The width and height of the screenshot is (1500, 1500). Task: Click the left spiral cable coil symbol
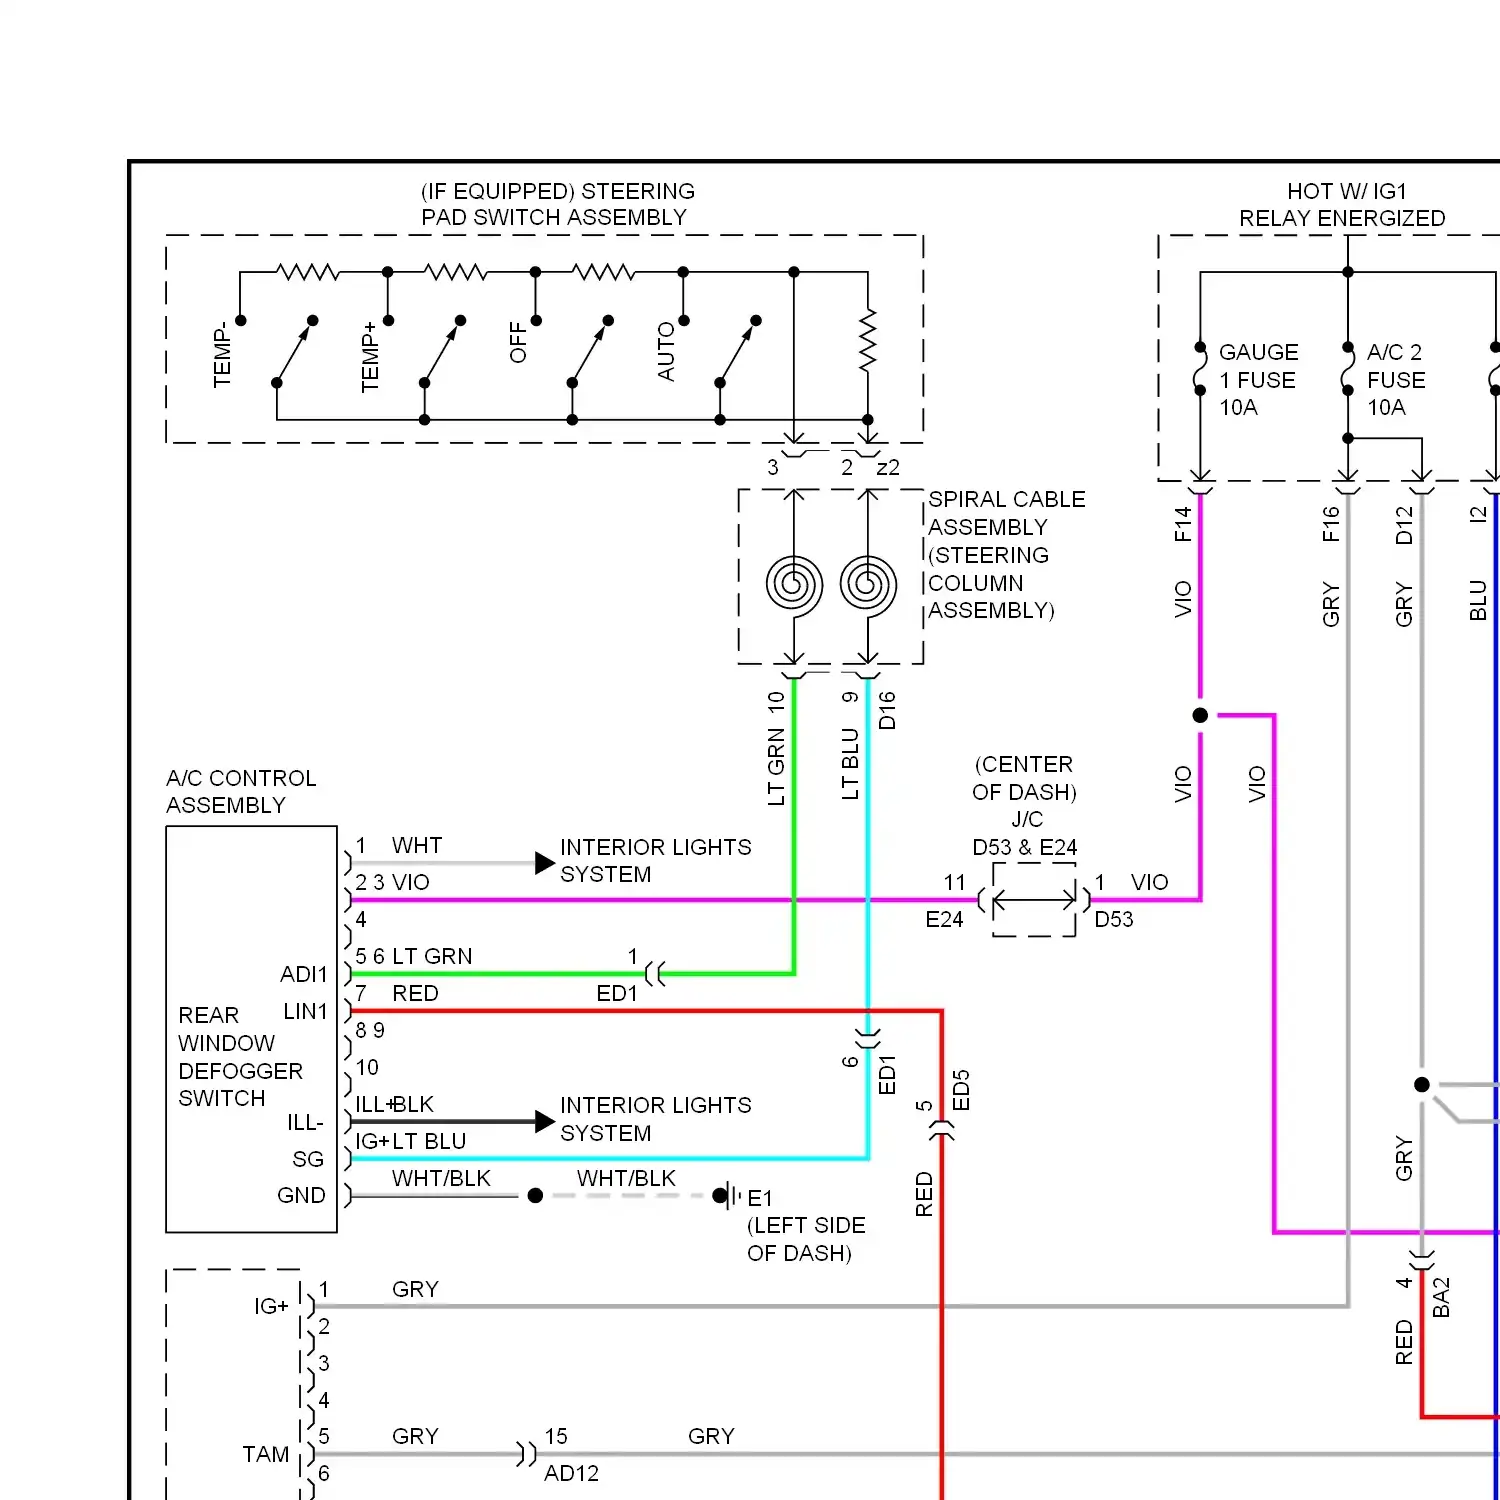(x=794, y=584)
